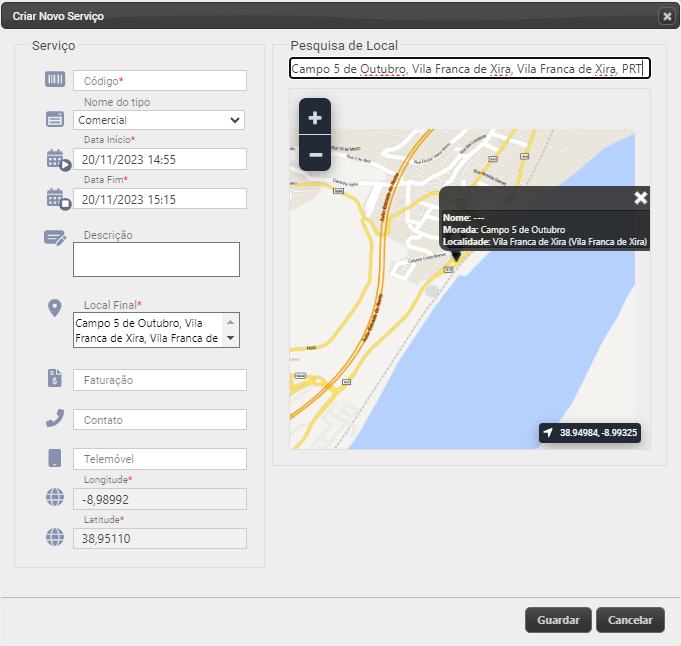
Task: Click the Localidade: Vila Franca de Xira text
Action: (x=545, y=242)
